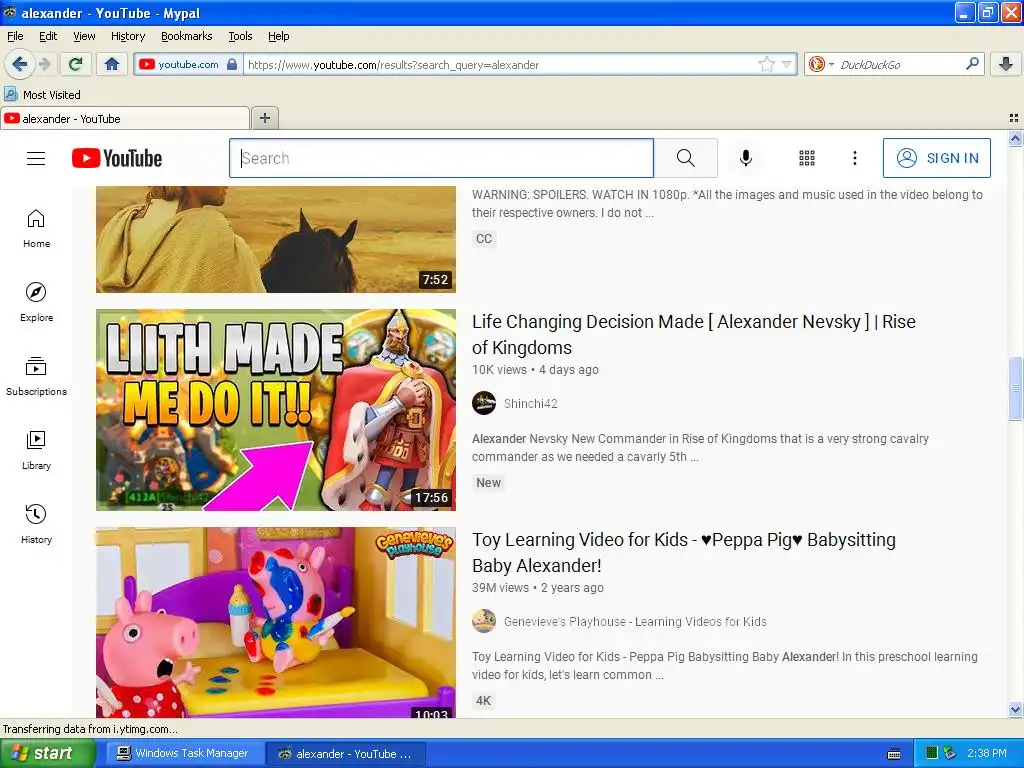Click the 'New' badge on Nevsky video

(488, 483)
